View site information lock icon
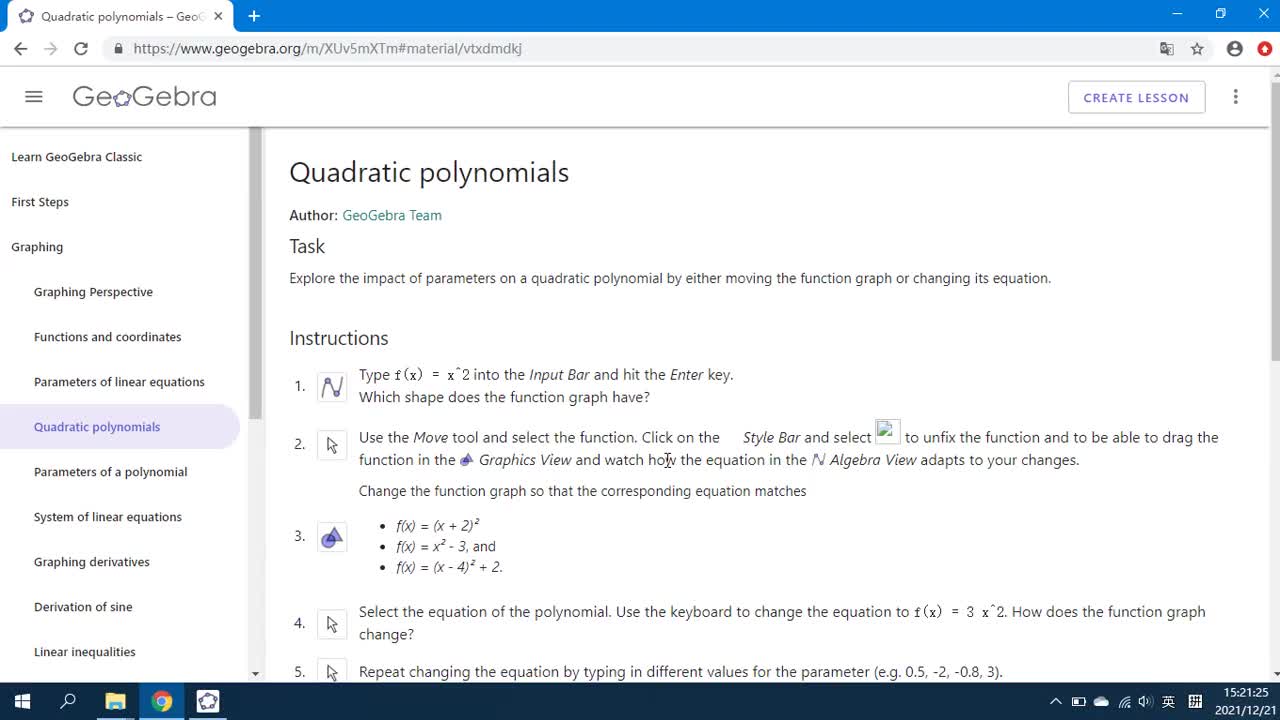The width and height of the screenshot is (1280, 720). click(118, 48)
